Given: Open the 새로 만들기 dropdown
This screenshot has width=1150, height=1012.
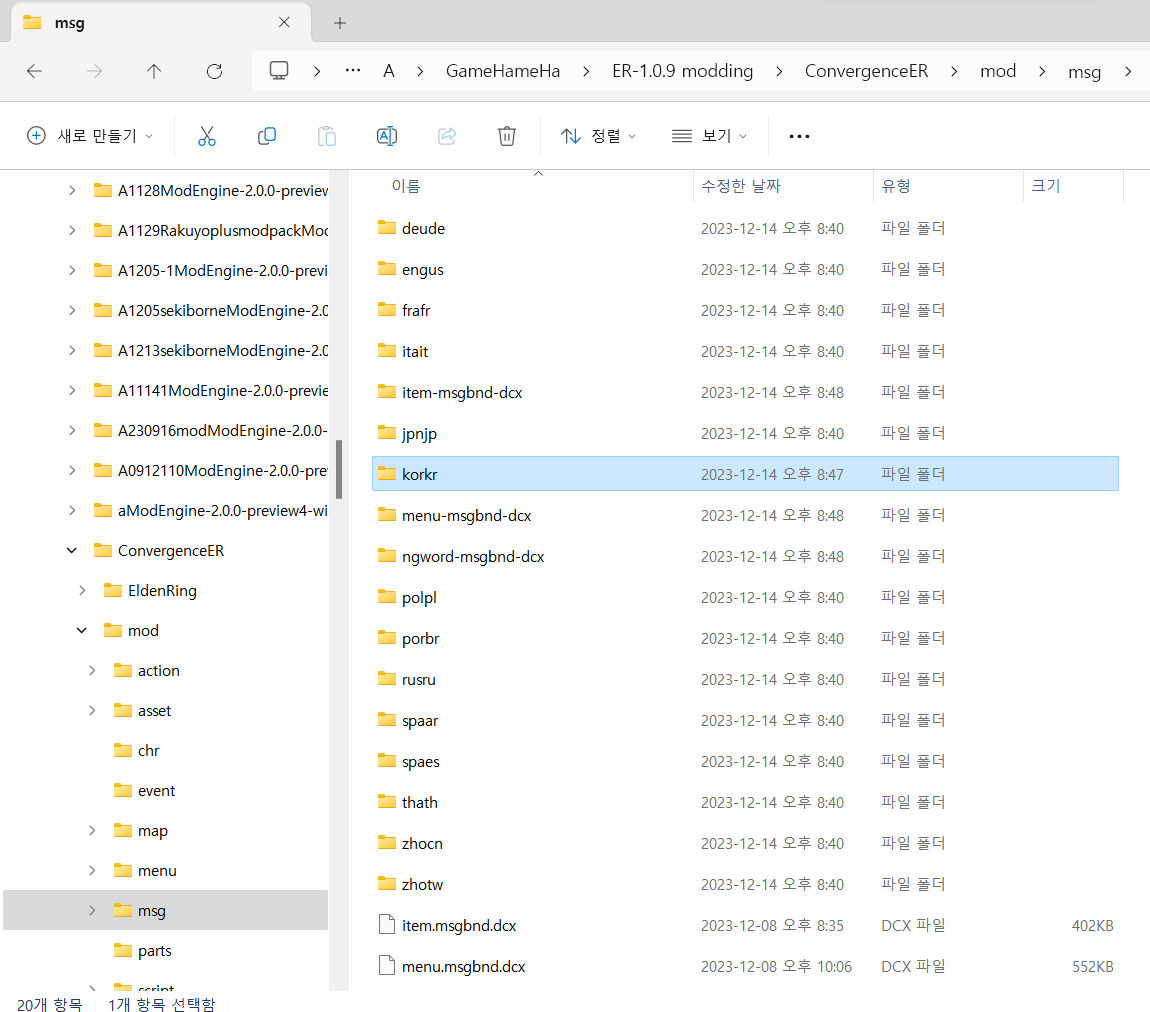Looking at the screenshot, I should [90, 136].
